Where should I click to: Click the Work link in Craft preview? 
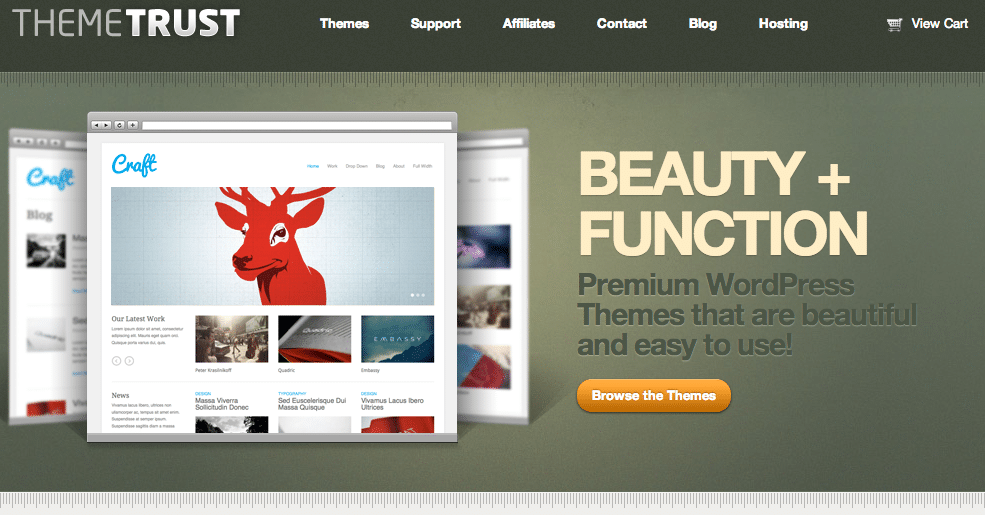332,166
